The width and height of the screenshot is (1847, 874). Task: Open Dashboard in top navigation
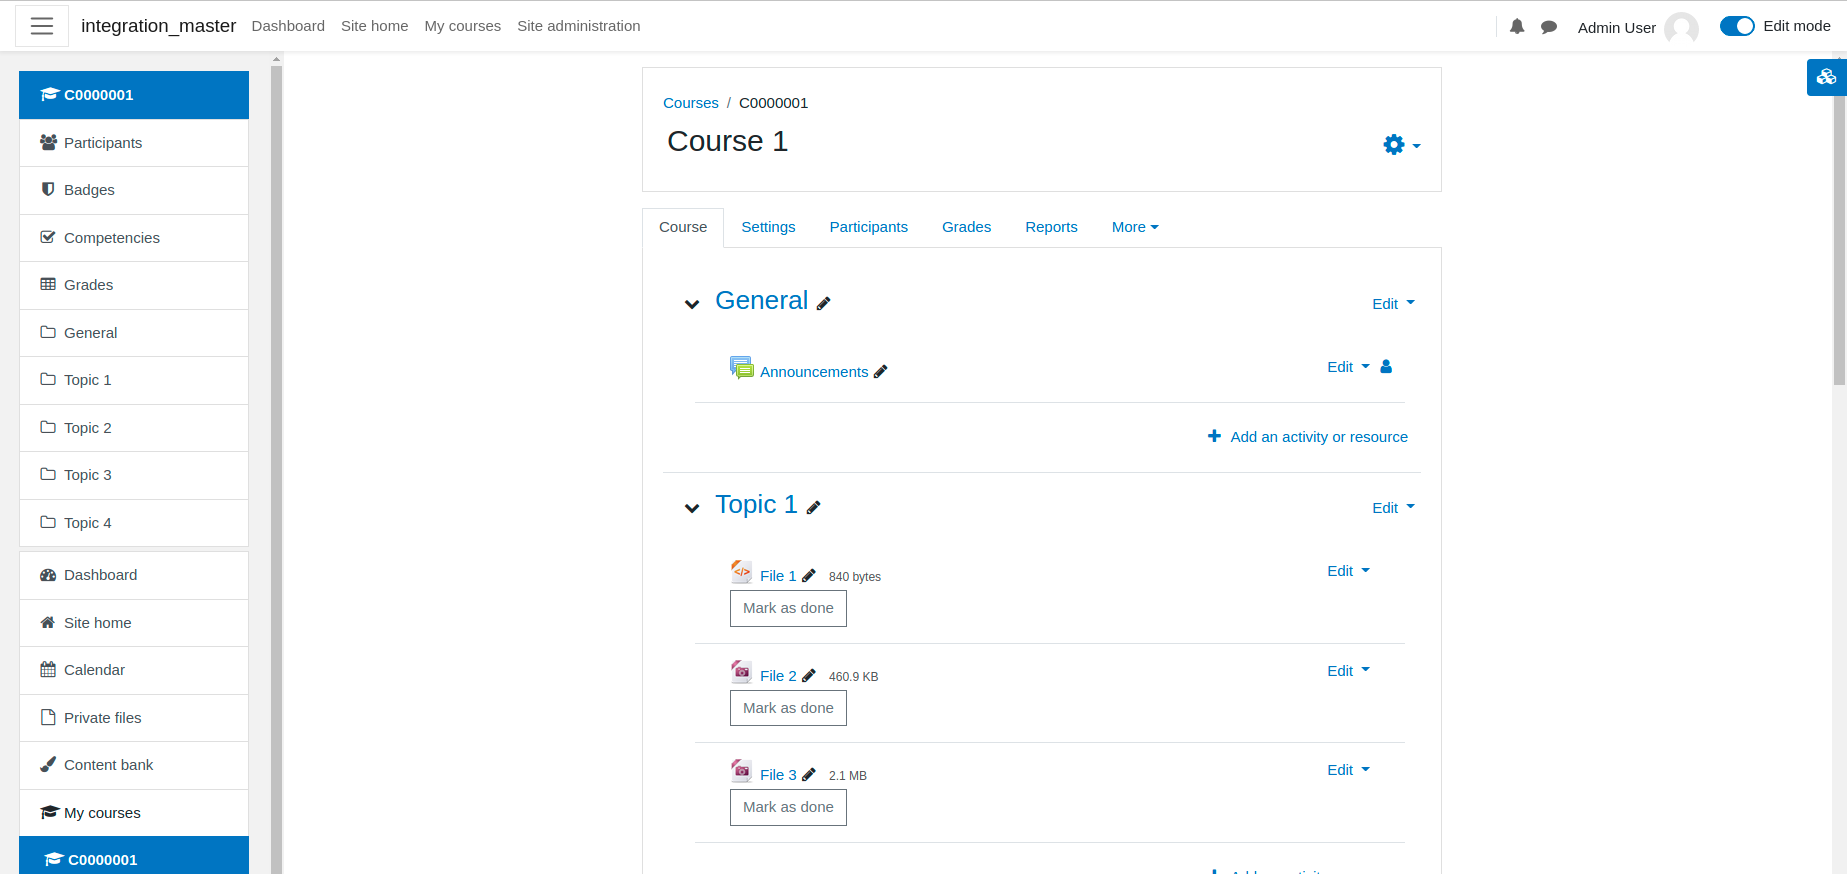pyautogui.click(x=288, y=26)
